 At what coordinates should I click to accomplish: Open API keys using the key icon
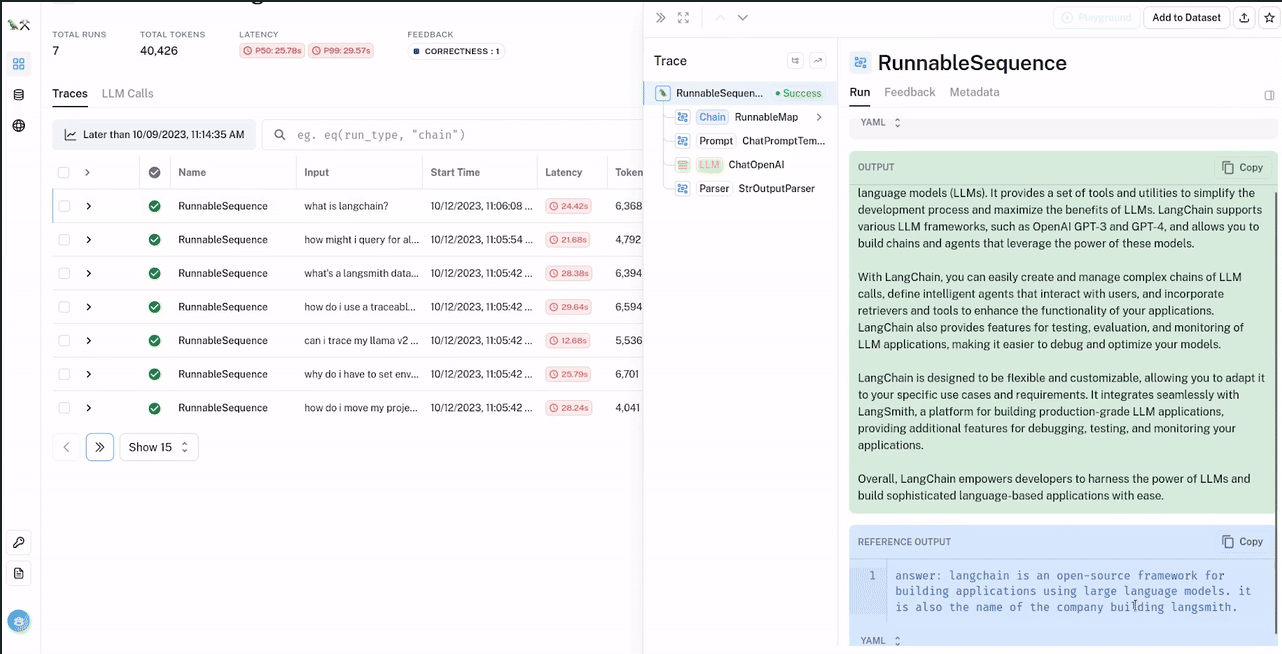pyautogui.click(x=18, y=542)
